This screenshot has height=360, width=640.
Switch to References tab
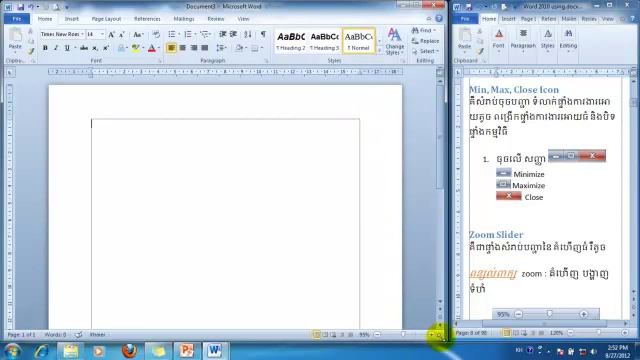(147, 19)
